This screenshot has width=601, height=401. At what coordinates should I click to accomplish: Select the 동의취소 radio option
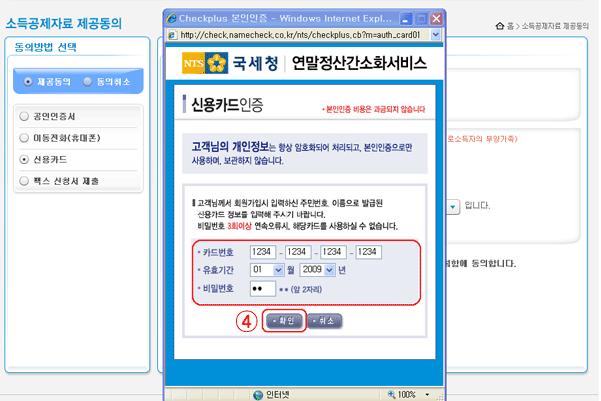click(x=87, y=81)
